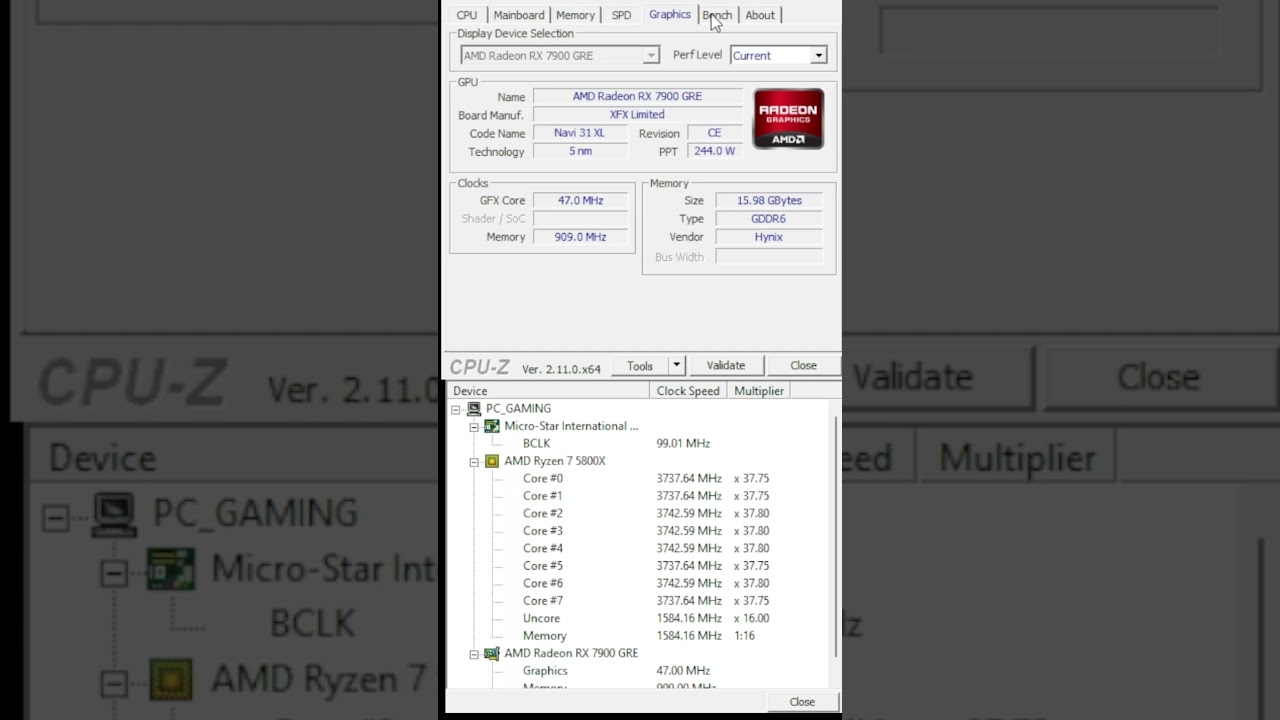Click the device tree vertical scrollbar
The image size is (1280, 720).
(836, 537)
